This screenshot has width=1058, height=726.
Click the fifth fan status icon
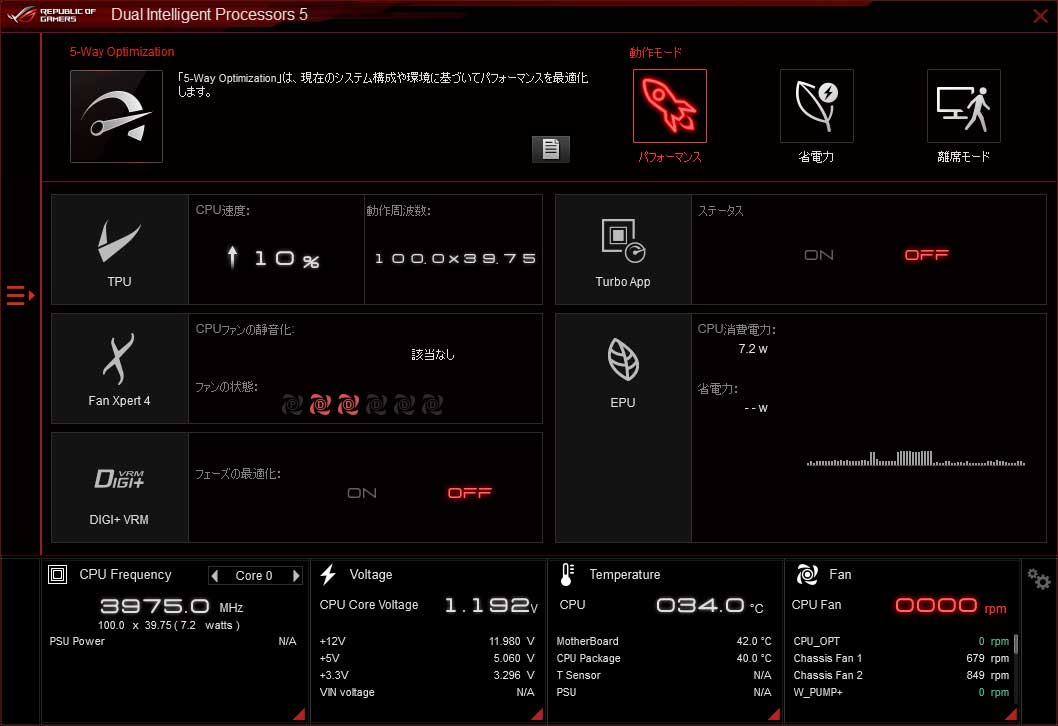404,404
